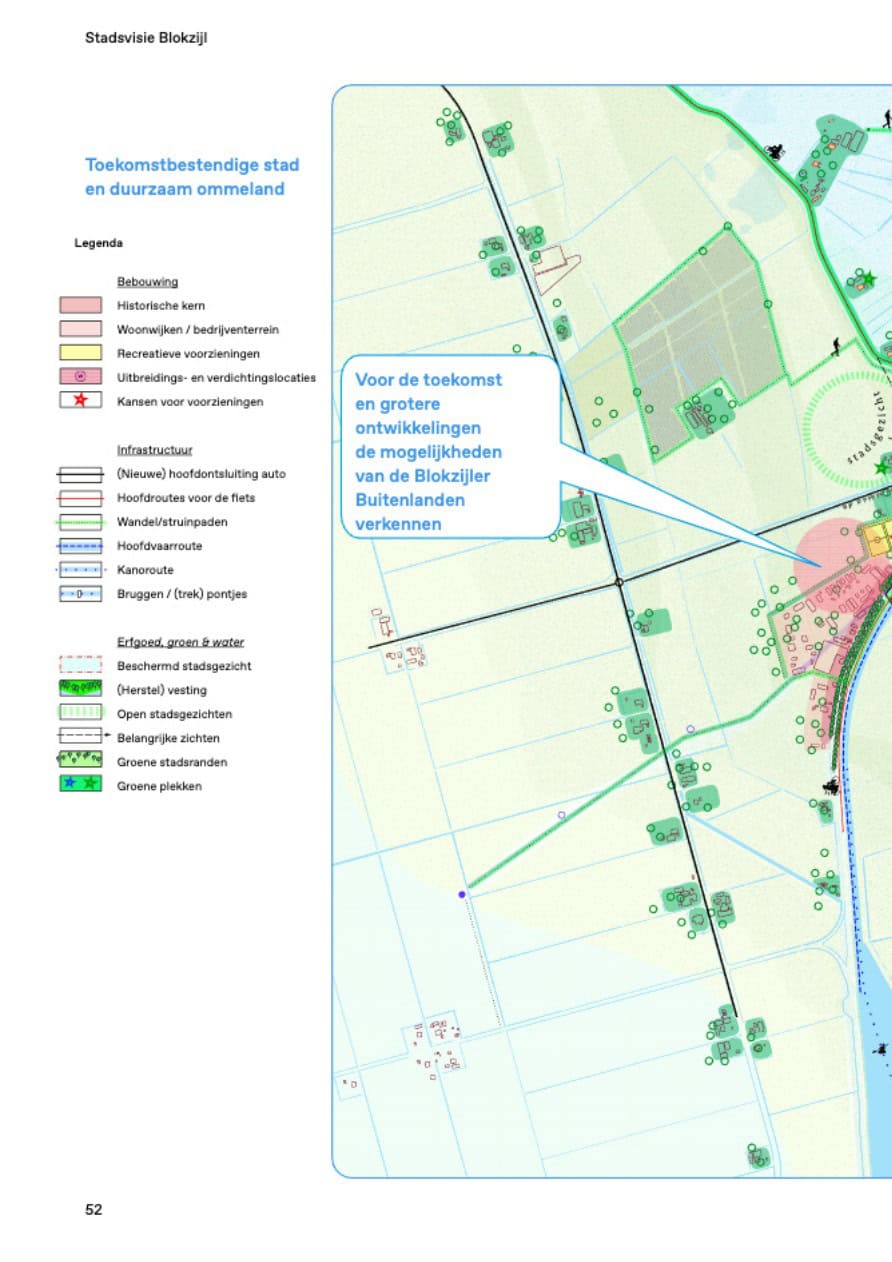This screenshot has width=892, height=1262.
Task: Click the Historische kern color swatch
Action: [x=81, y=306]
